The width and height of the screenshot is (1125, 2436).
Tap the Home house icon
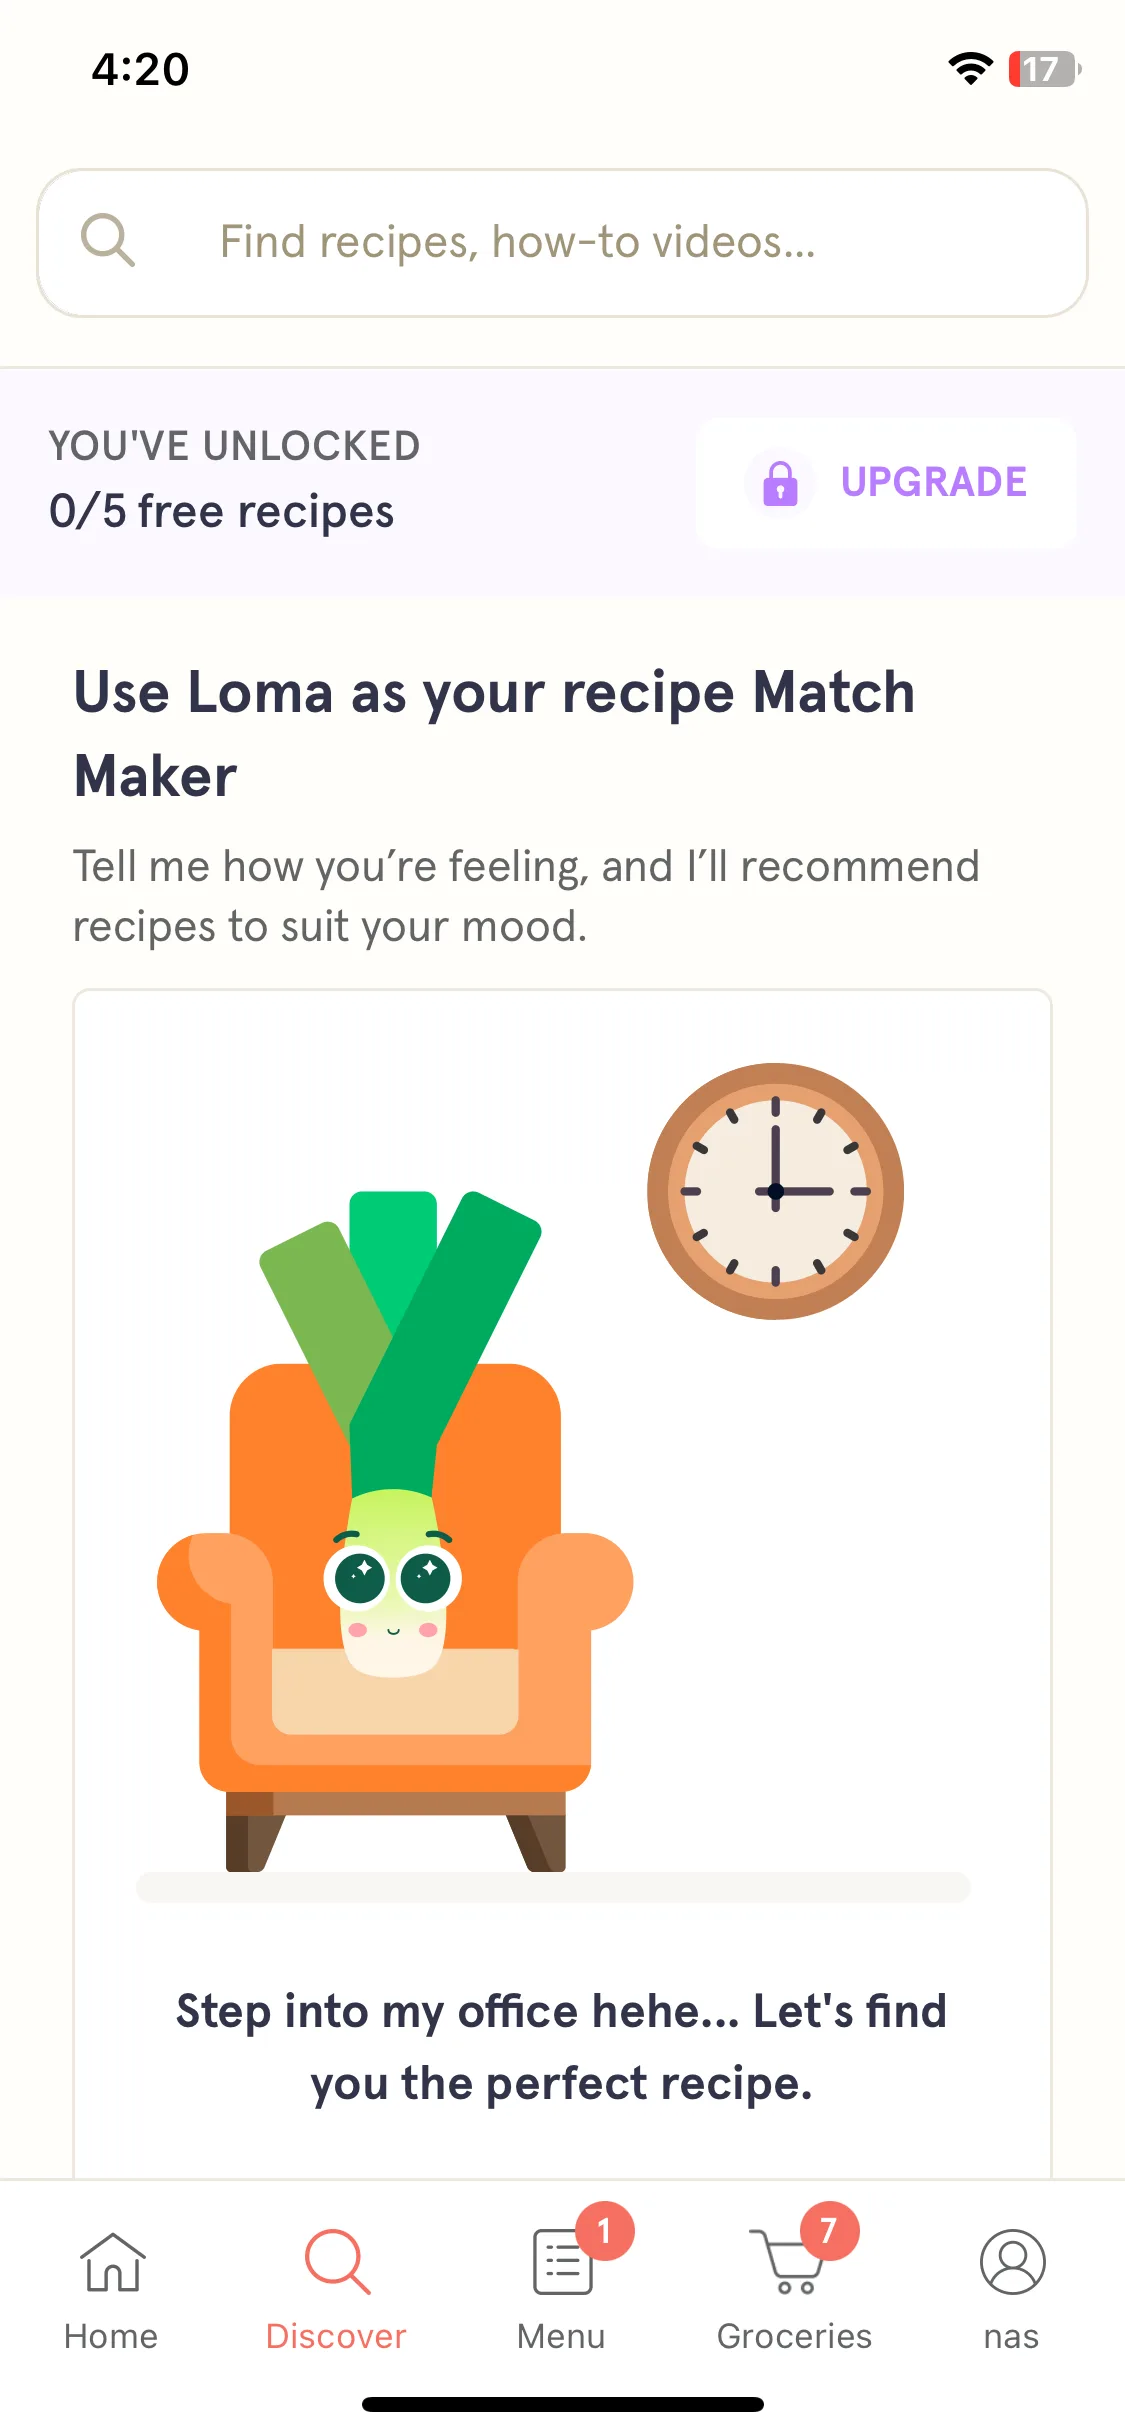coord(112,2262)
